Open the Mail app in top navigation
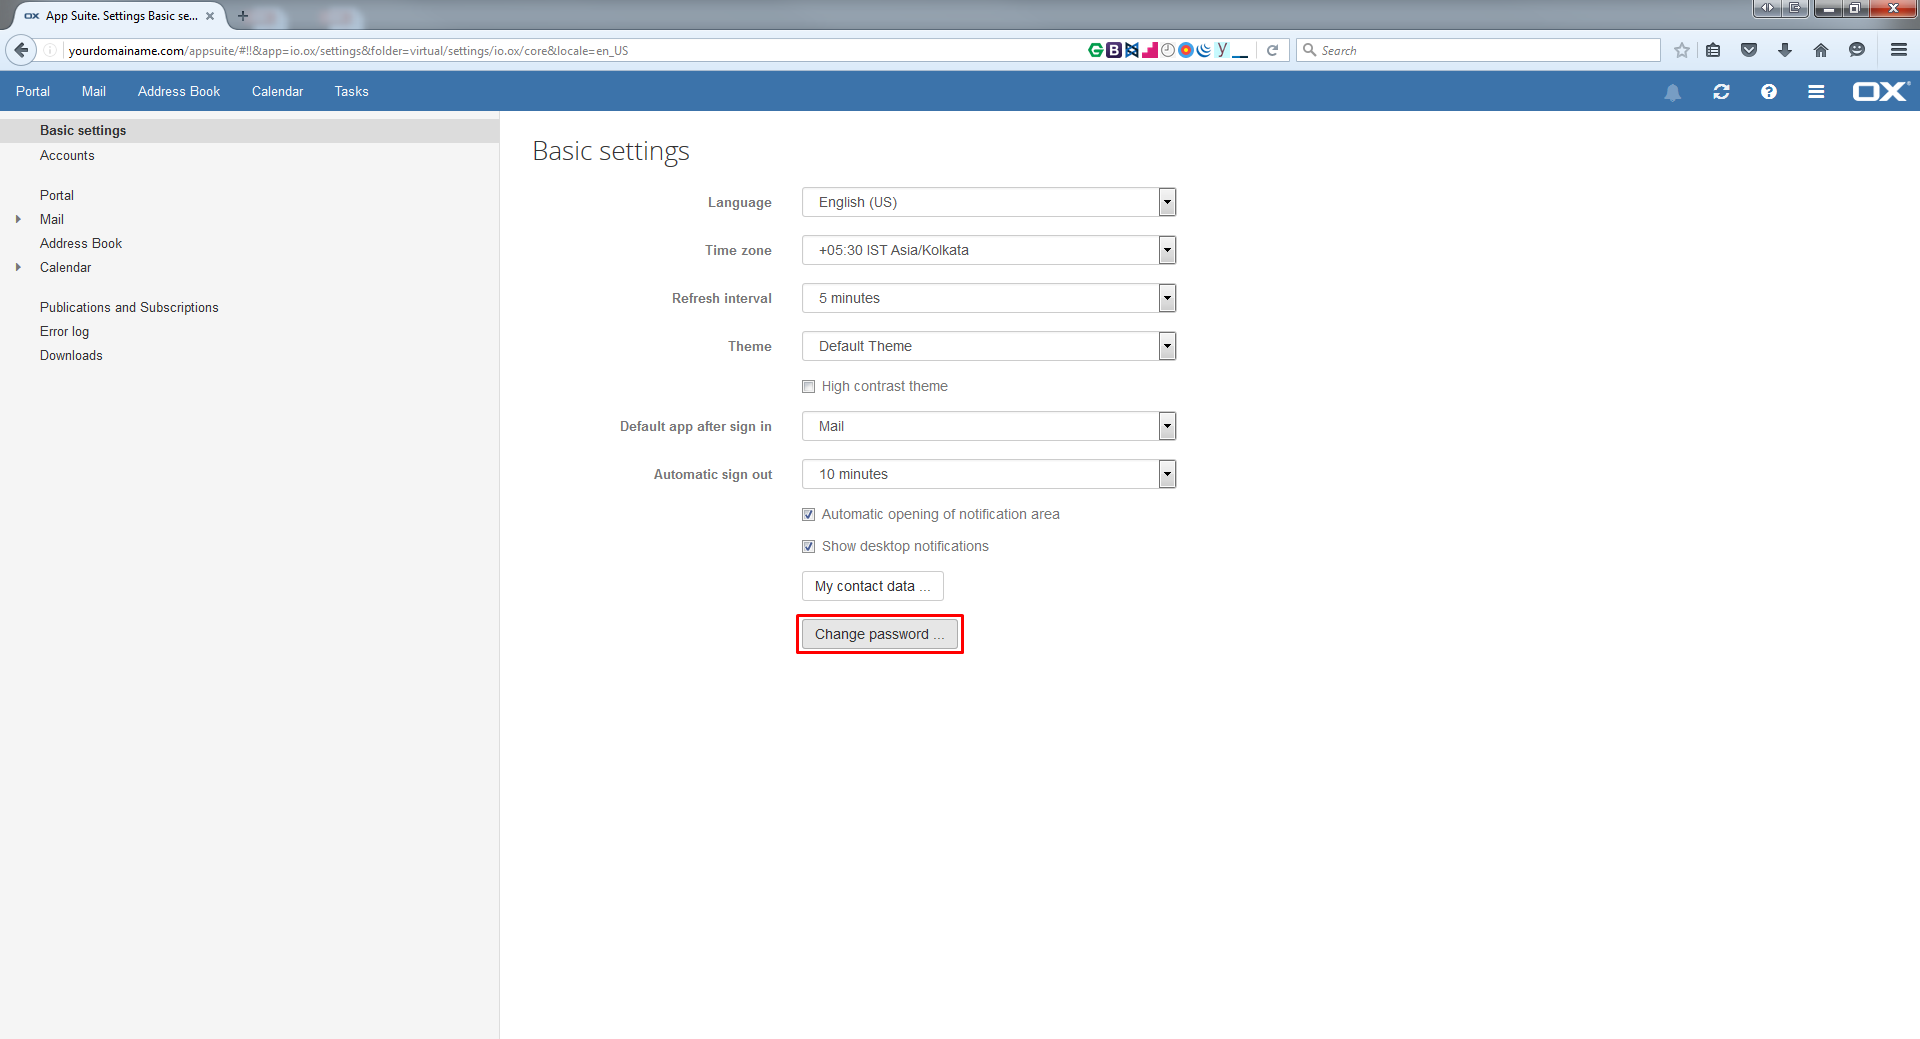The height and width of the screenshot is (1039, 1920). (x=94, y=91)
